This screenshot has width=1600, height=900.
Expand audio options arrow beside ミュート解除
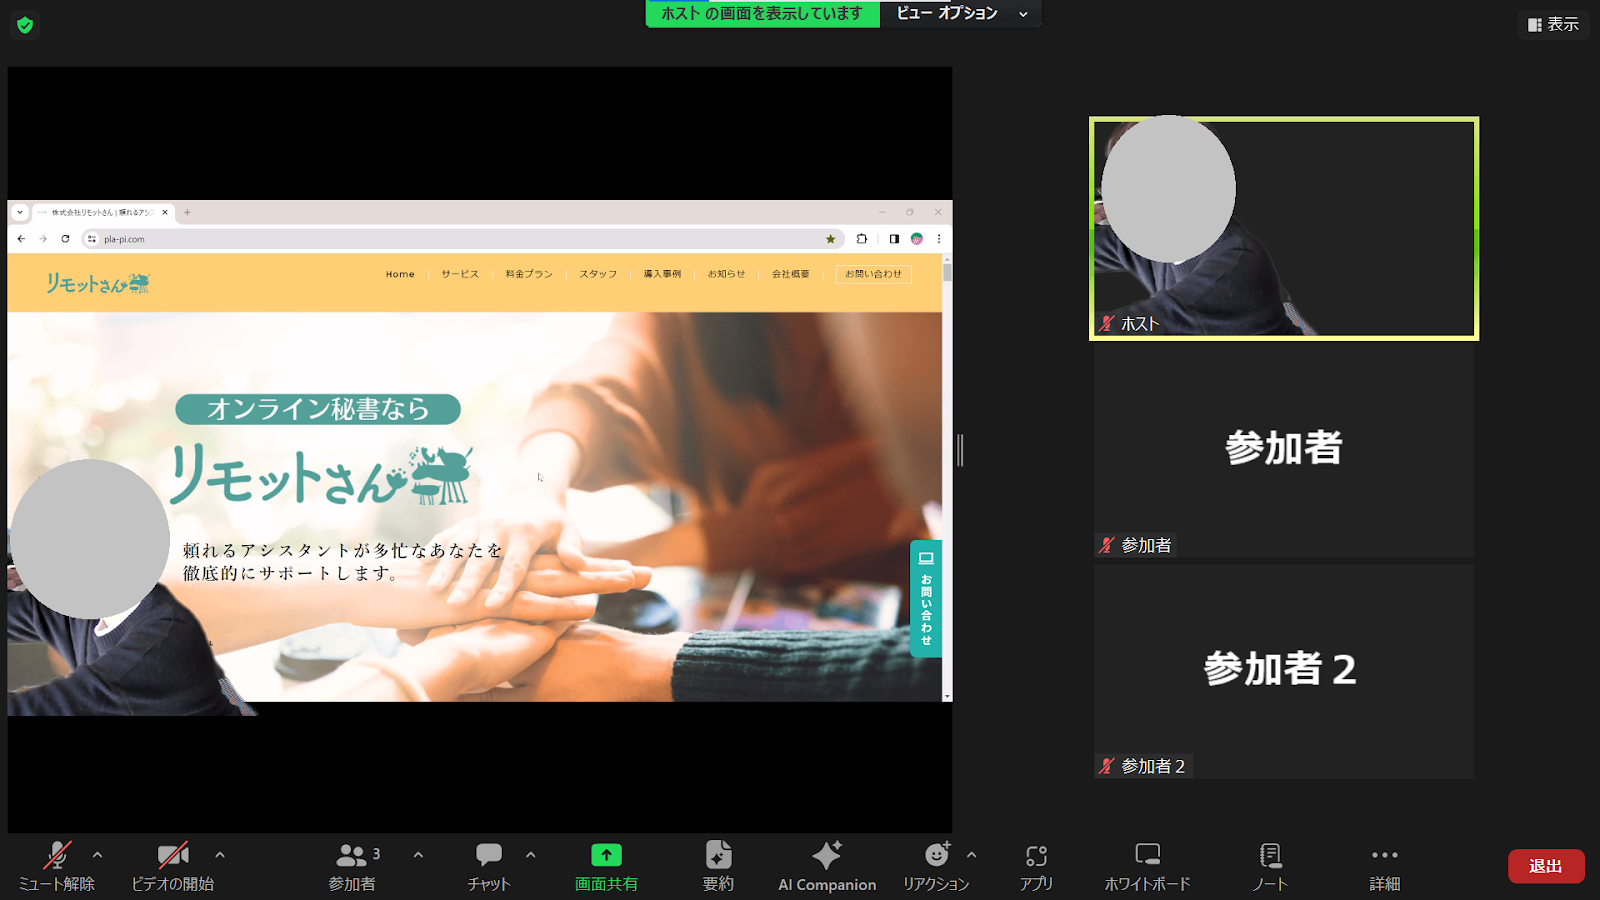coord(97,855)
